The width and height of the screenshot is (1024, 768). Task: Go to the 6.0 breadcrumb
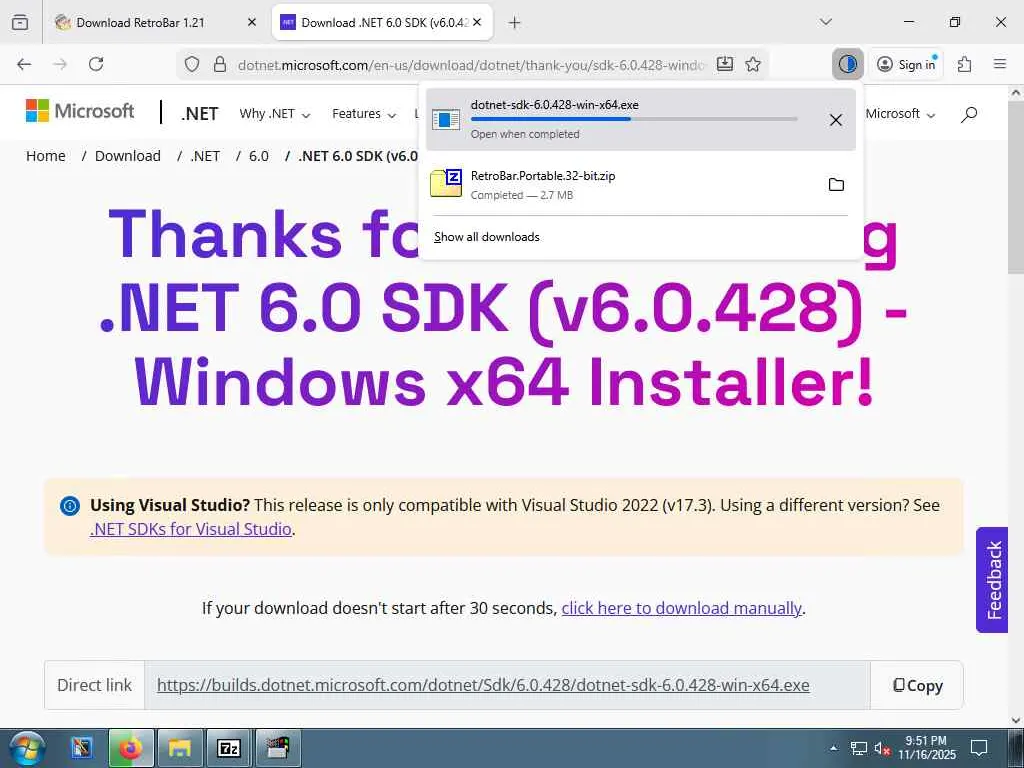[259, 156]
